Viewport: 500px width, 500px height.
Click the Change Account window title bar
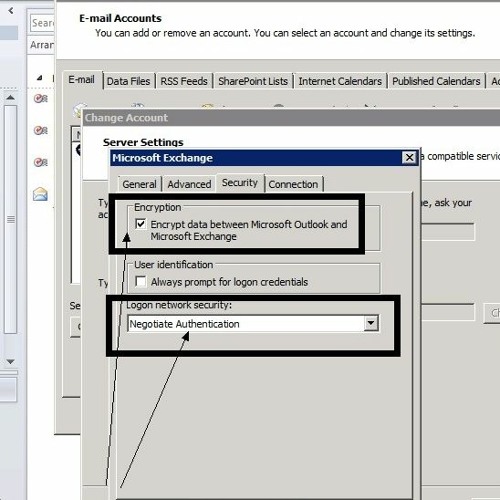pyautogui.click(x=292, y=118)
